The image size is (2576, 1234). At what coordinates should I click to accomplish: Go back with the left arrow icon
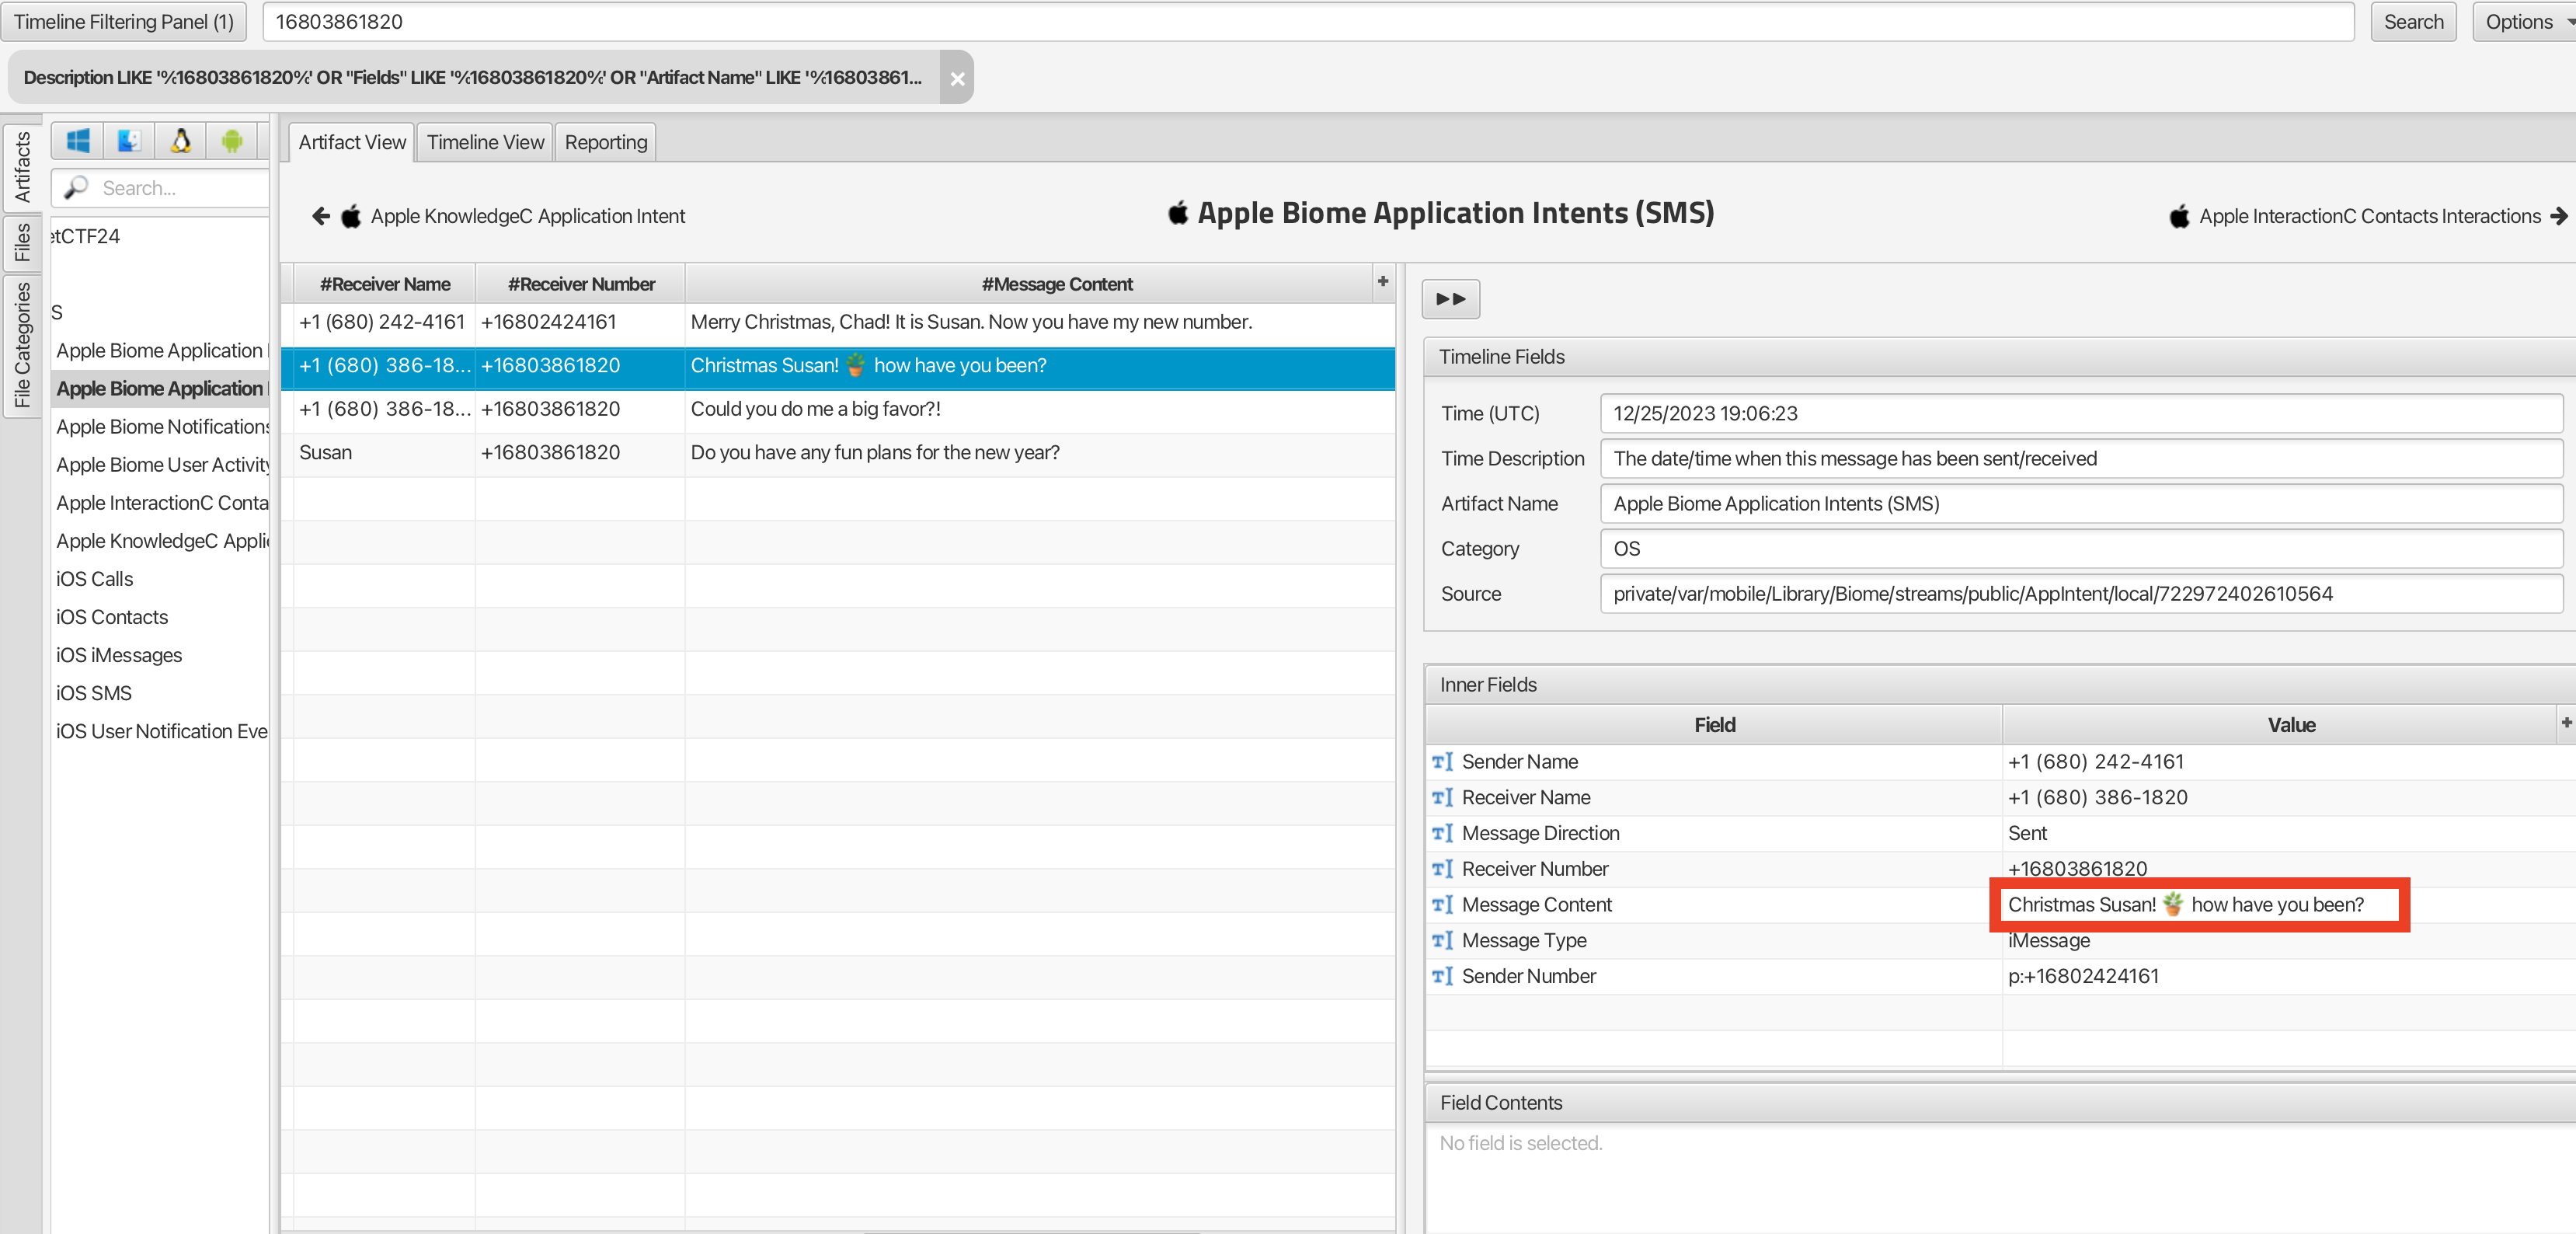point(320,216)
